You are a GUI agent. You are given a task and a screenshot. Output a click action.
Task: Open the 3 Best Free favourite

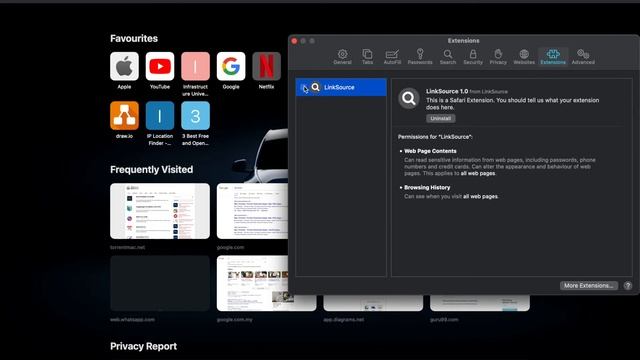click(196, 116)
